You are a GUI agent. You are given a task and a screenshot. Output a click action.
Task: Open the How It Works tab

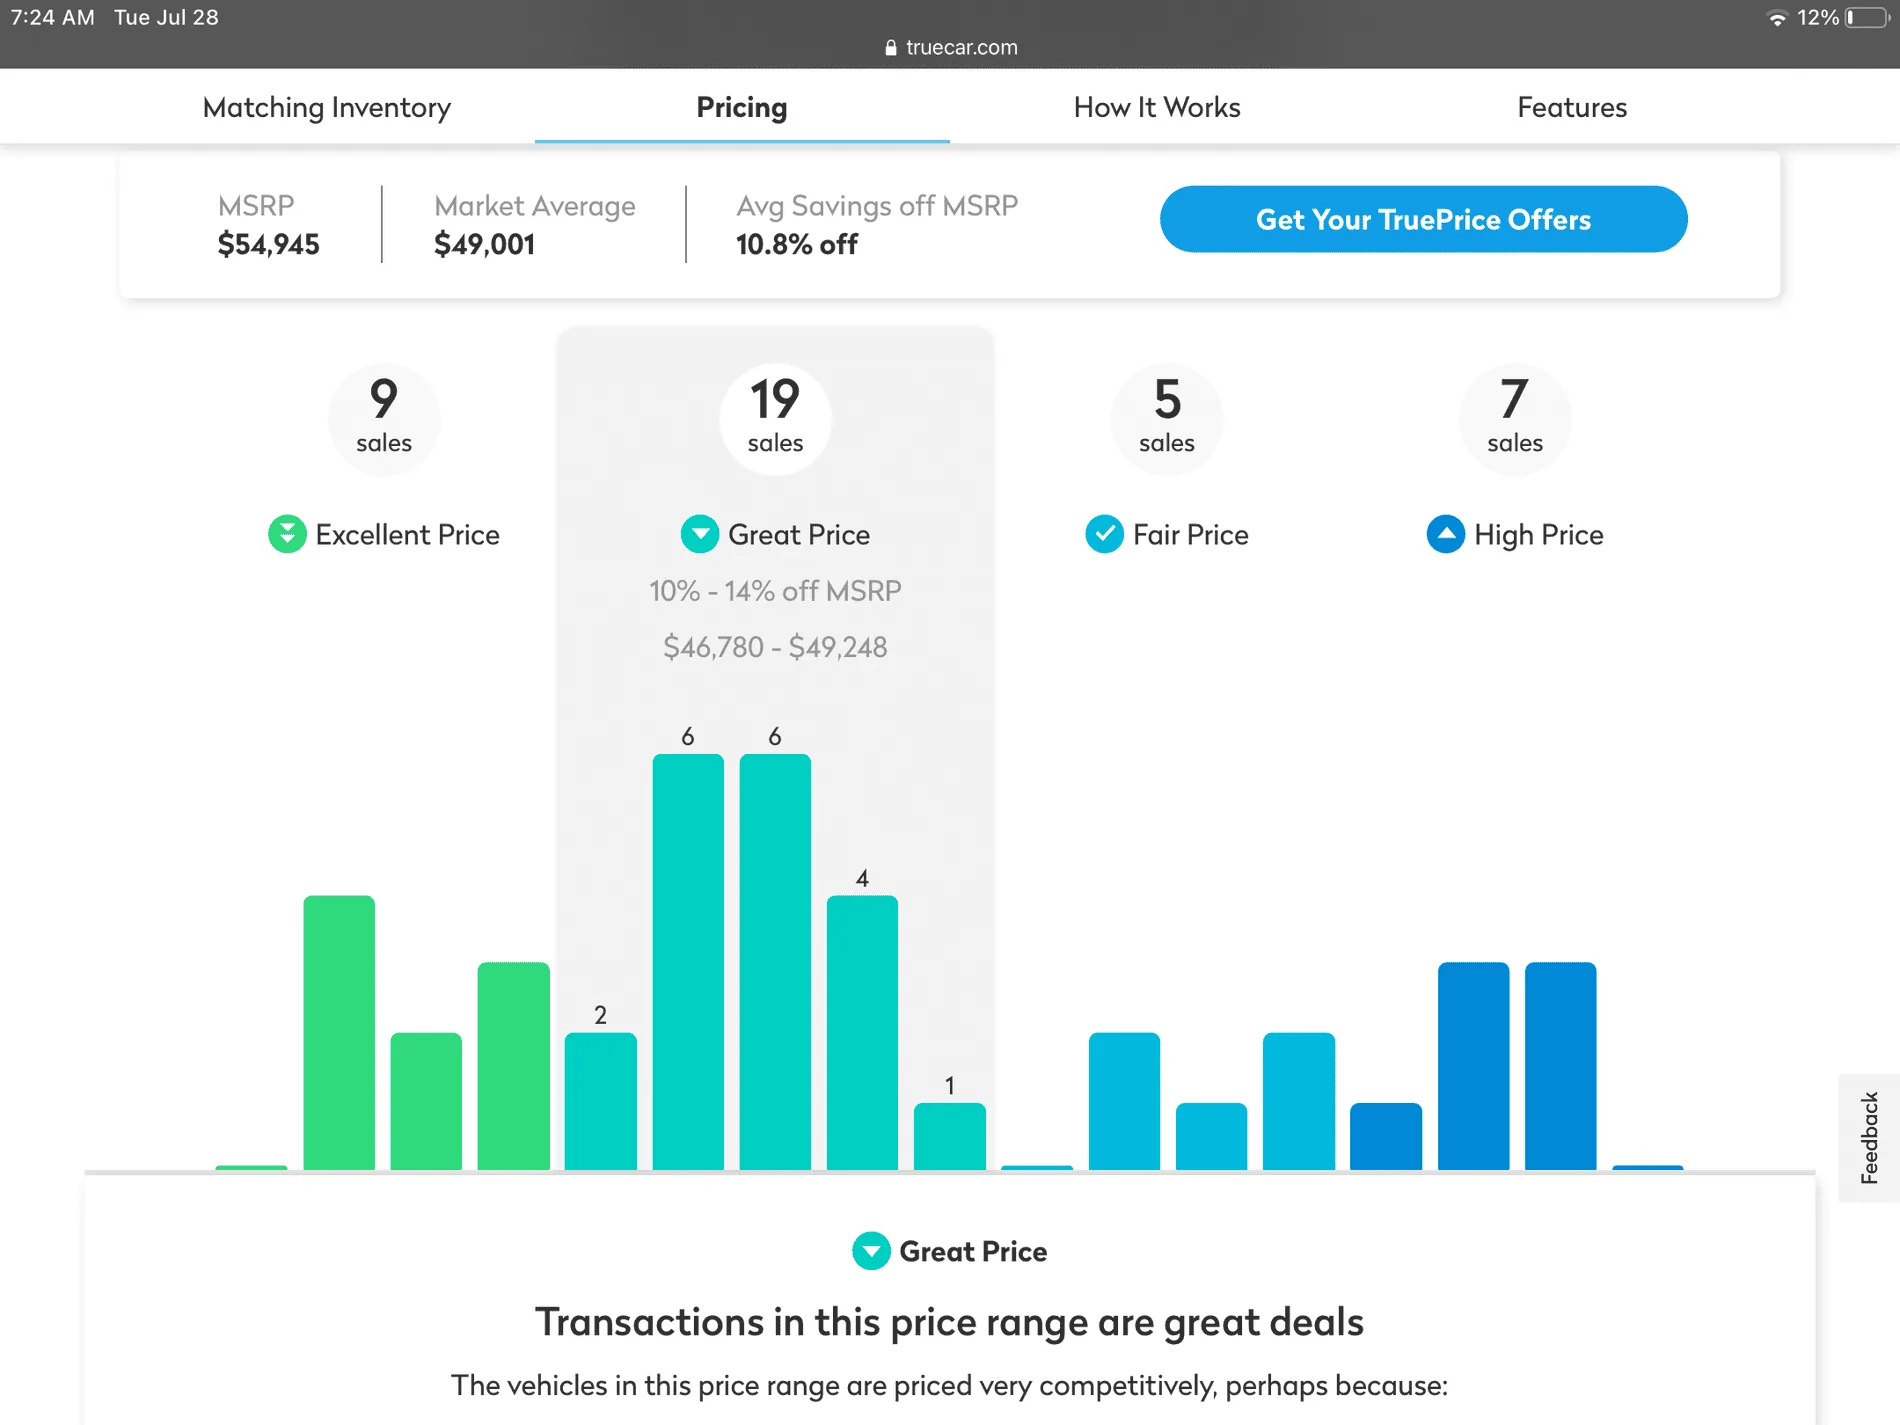[x=1157, y=107]
